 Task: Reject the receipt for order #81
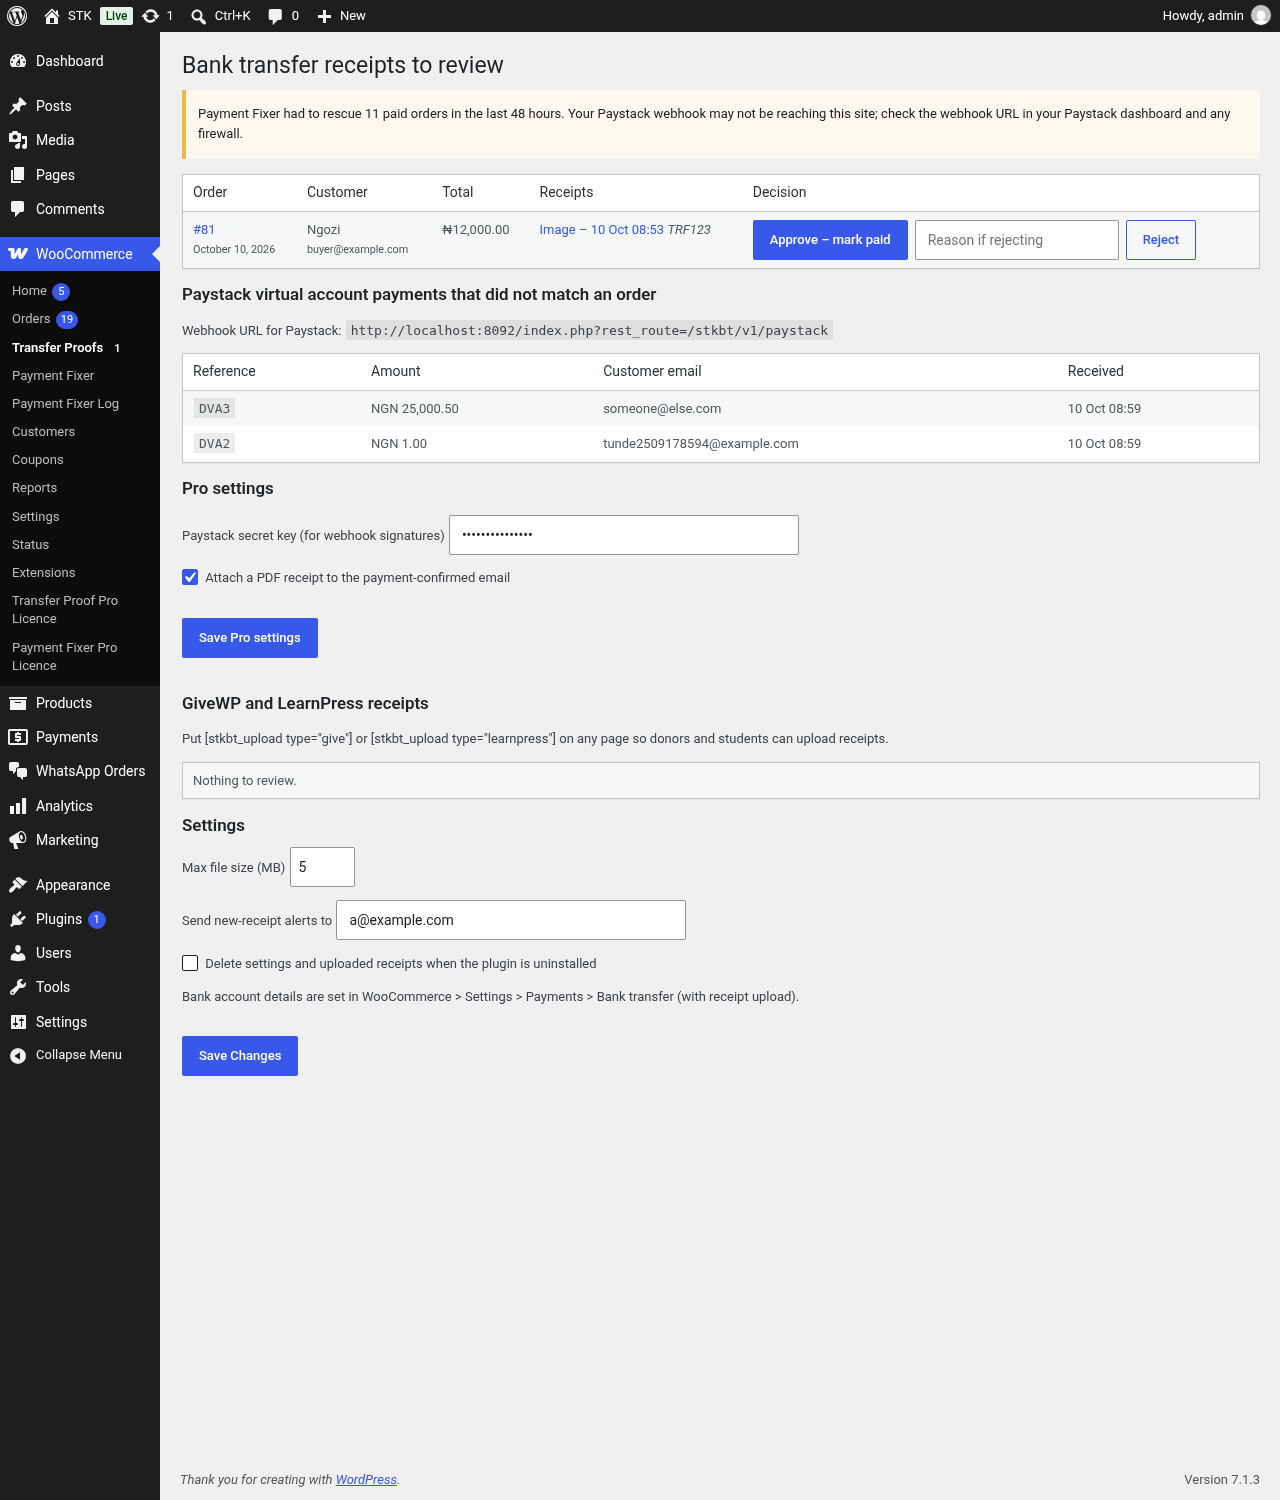1160,240
